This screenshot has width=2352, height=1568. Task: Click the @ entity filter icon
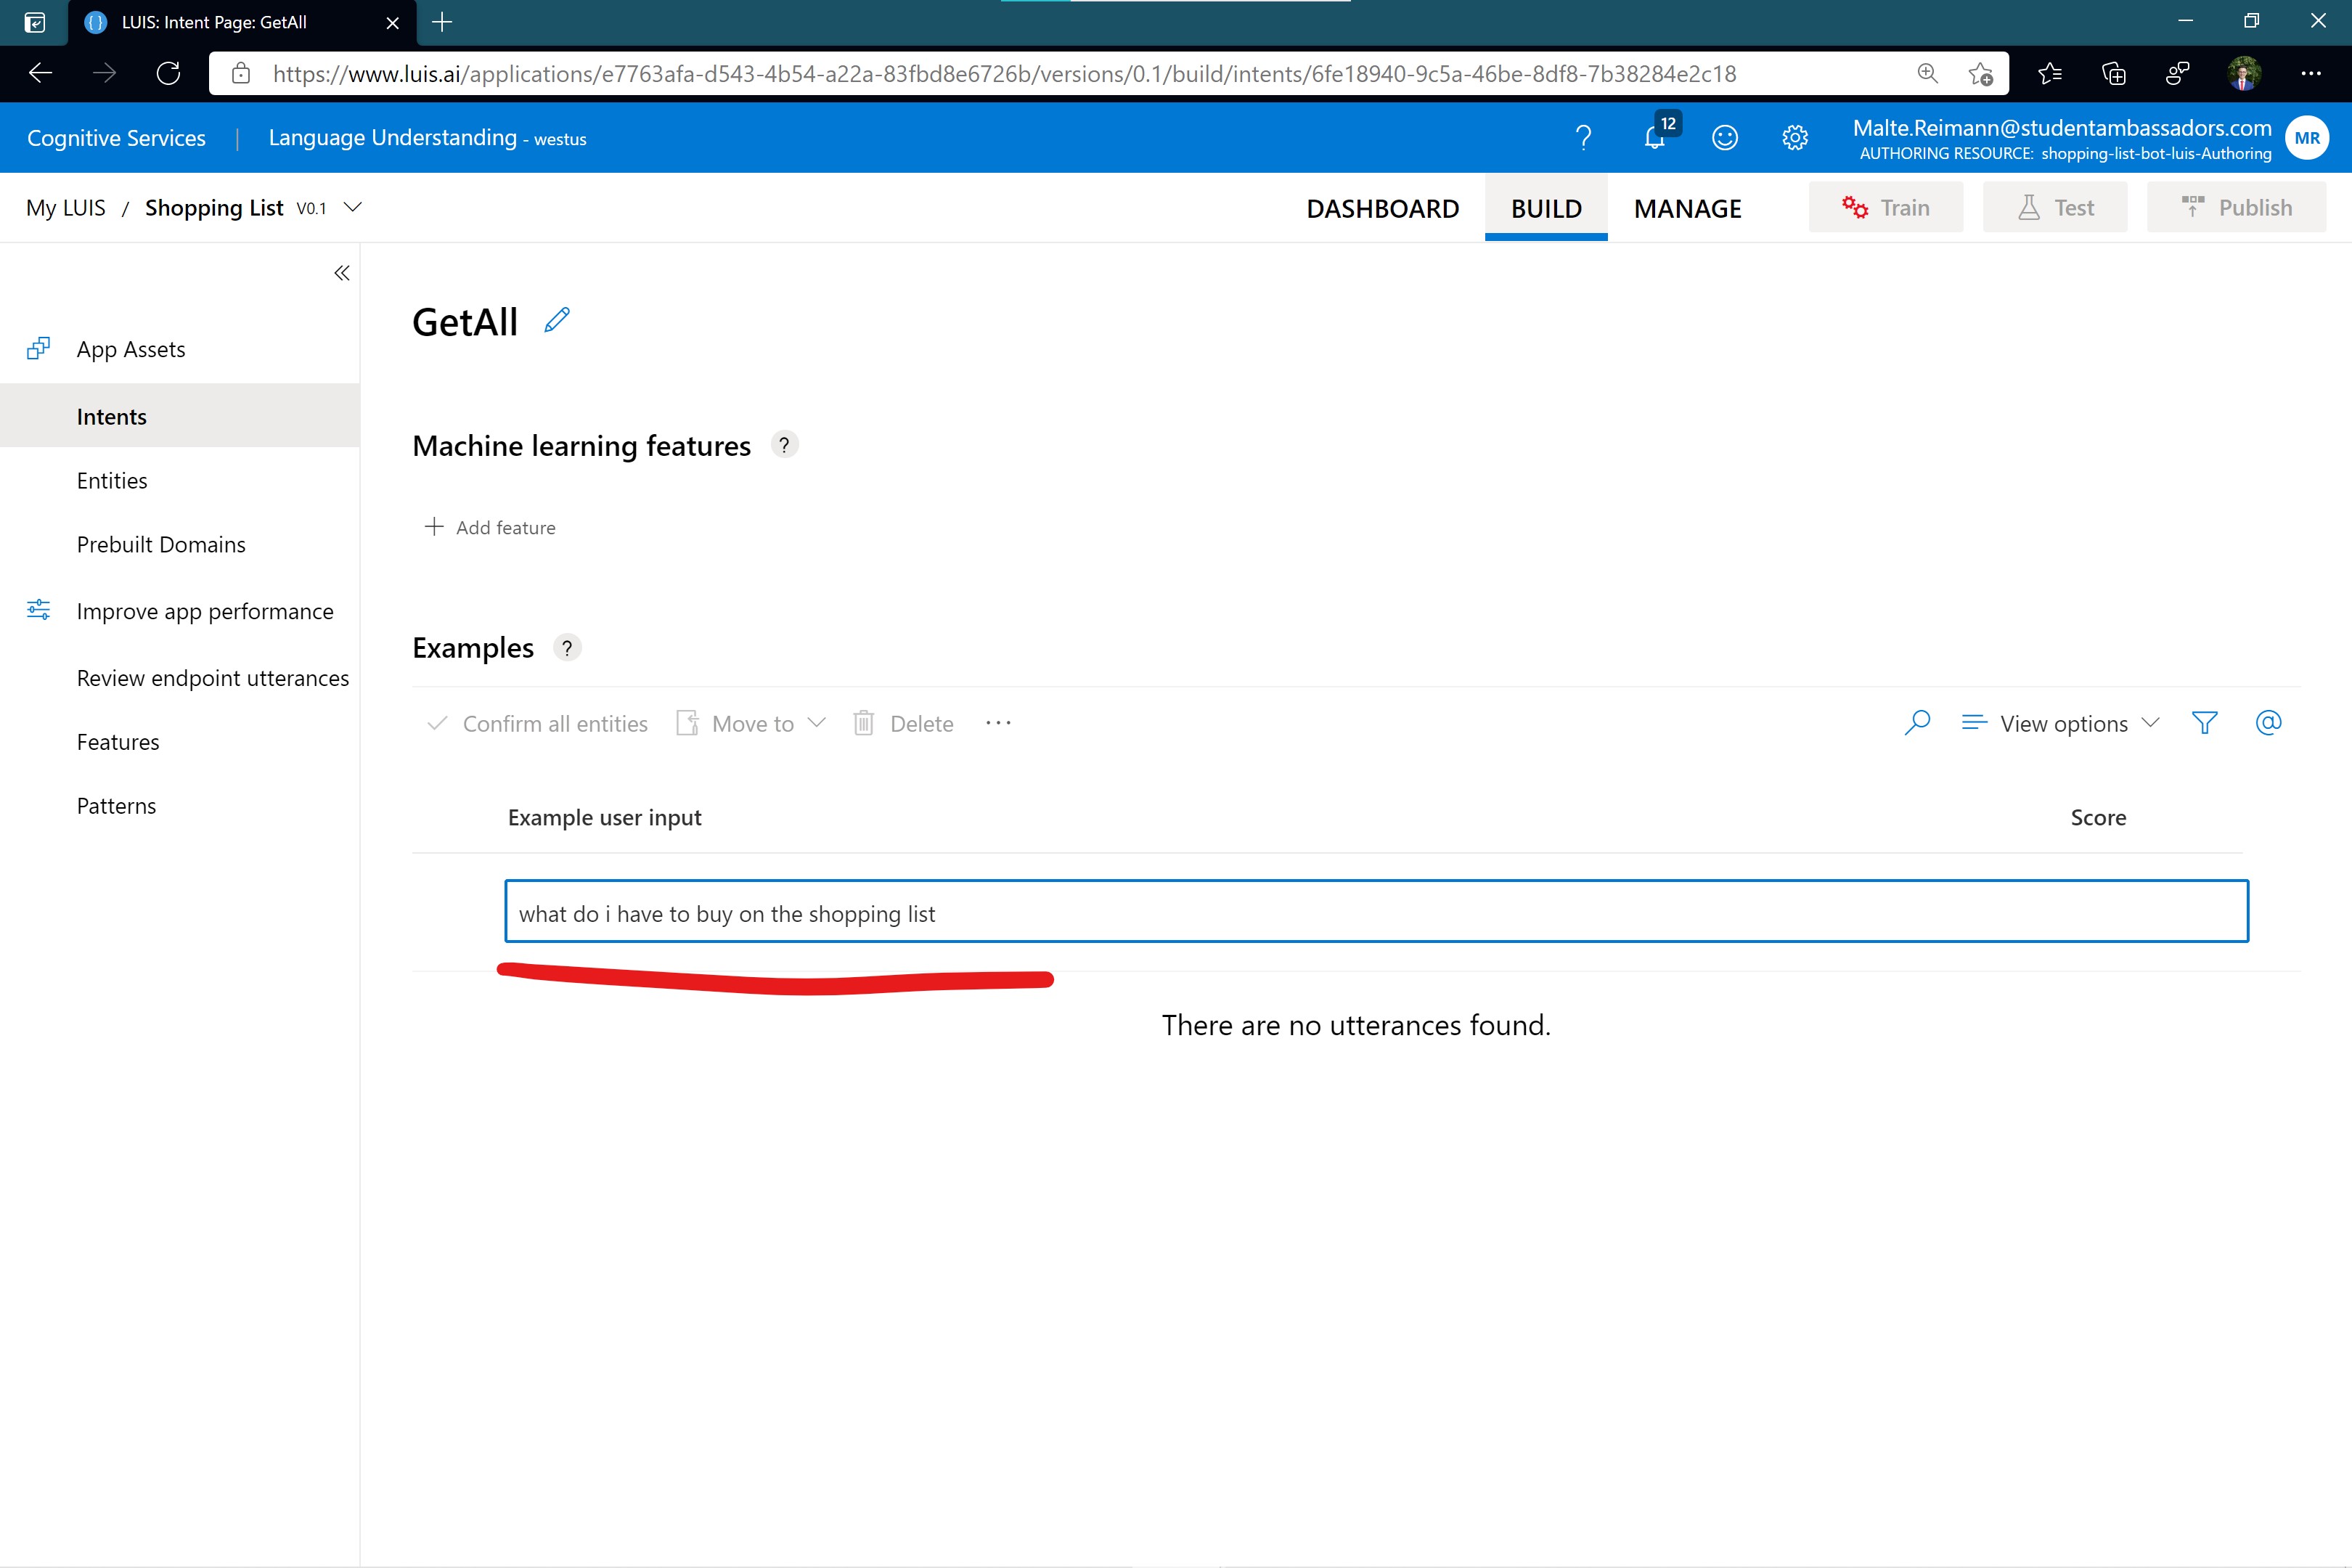tap(2268, 723)
